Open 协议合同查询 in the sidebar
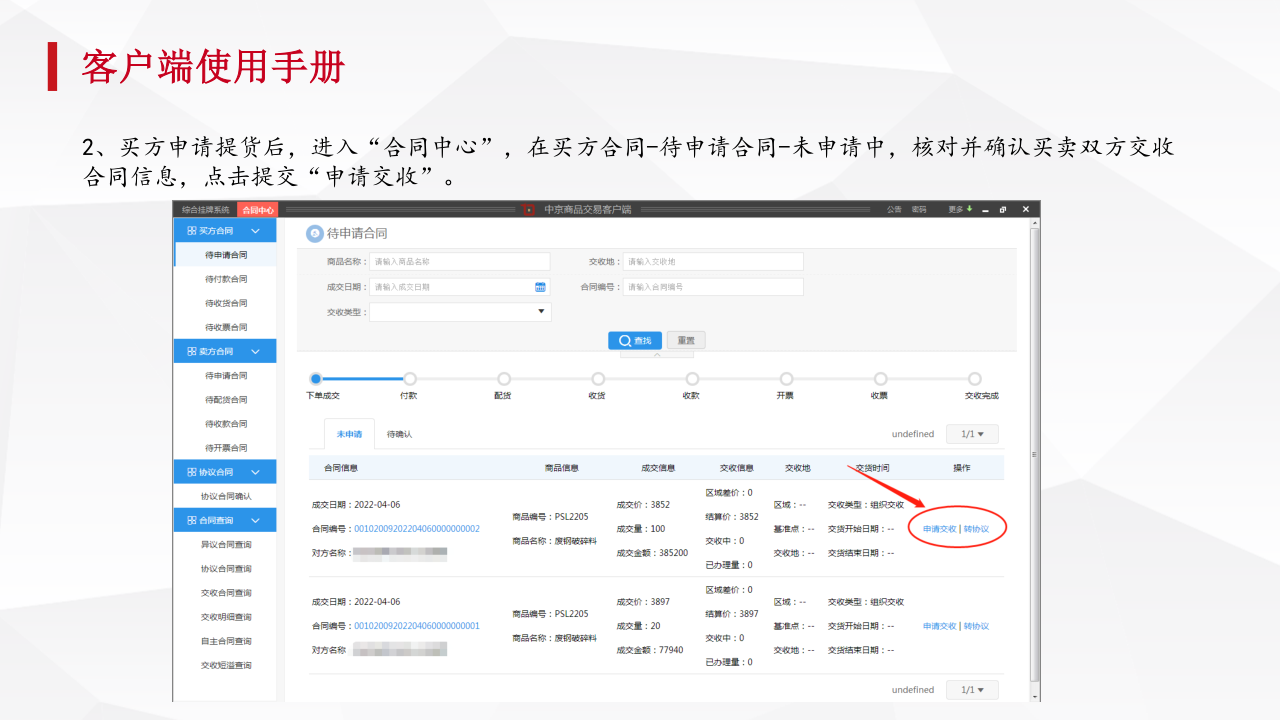Screen dimensions: 1280x720 (226, 569)
